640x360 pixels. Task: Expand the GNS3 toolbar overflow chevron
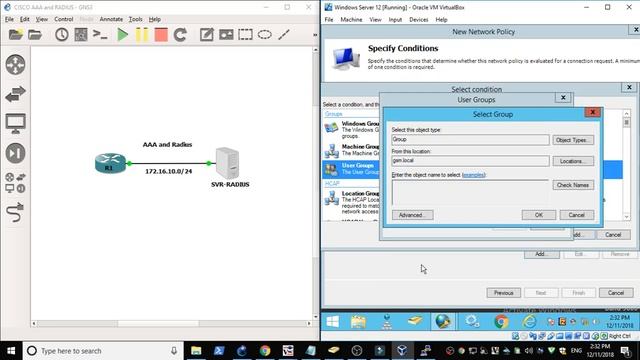coord(315,35)
